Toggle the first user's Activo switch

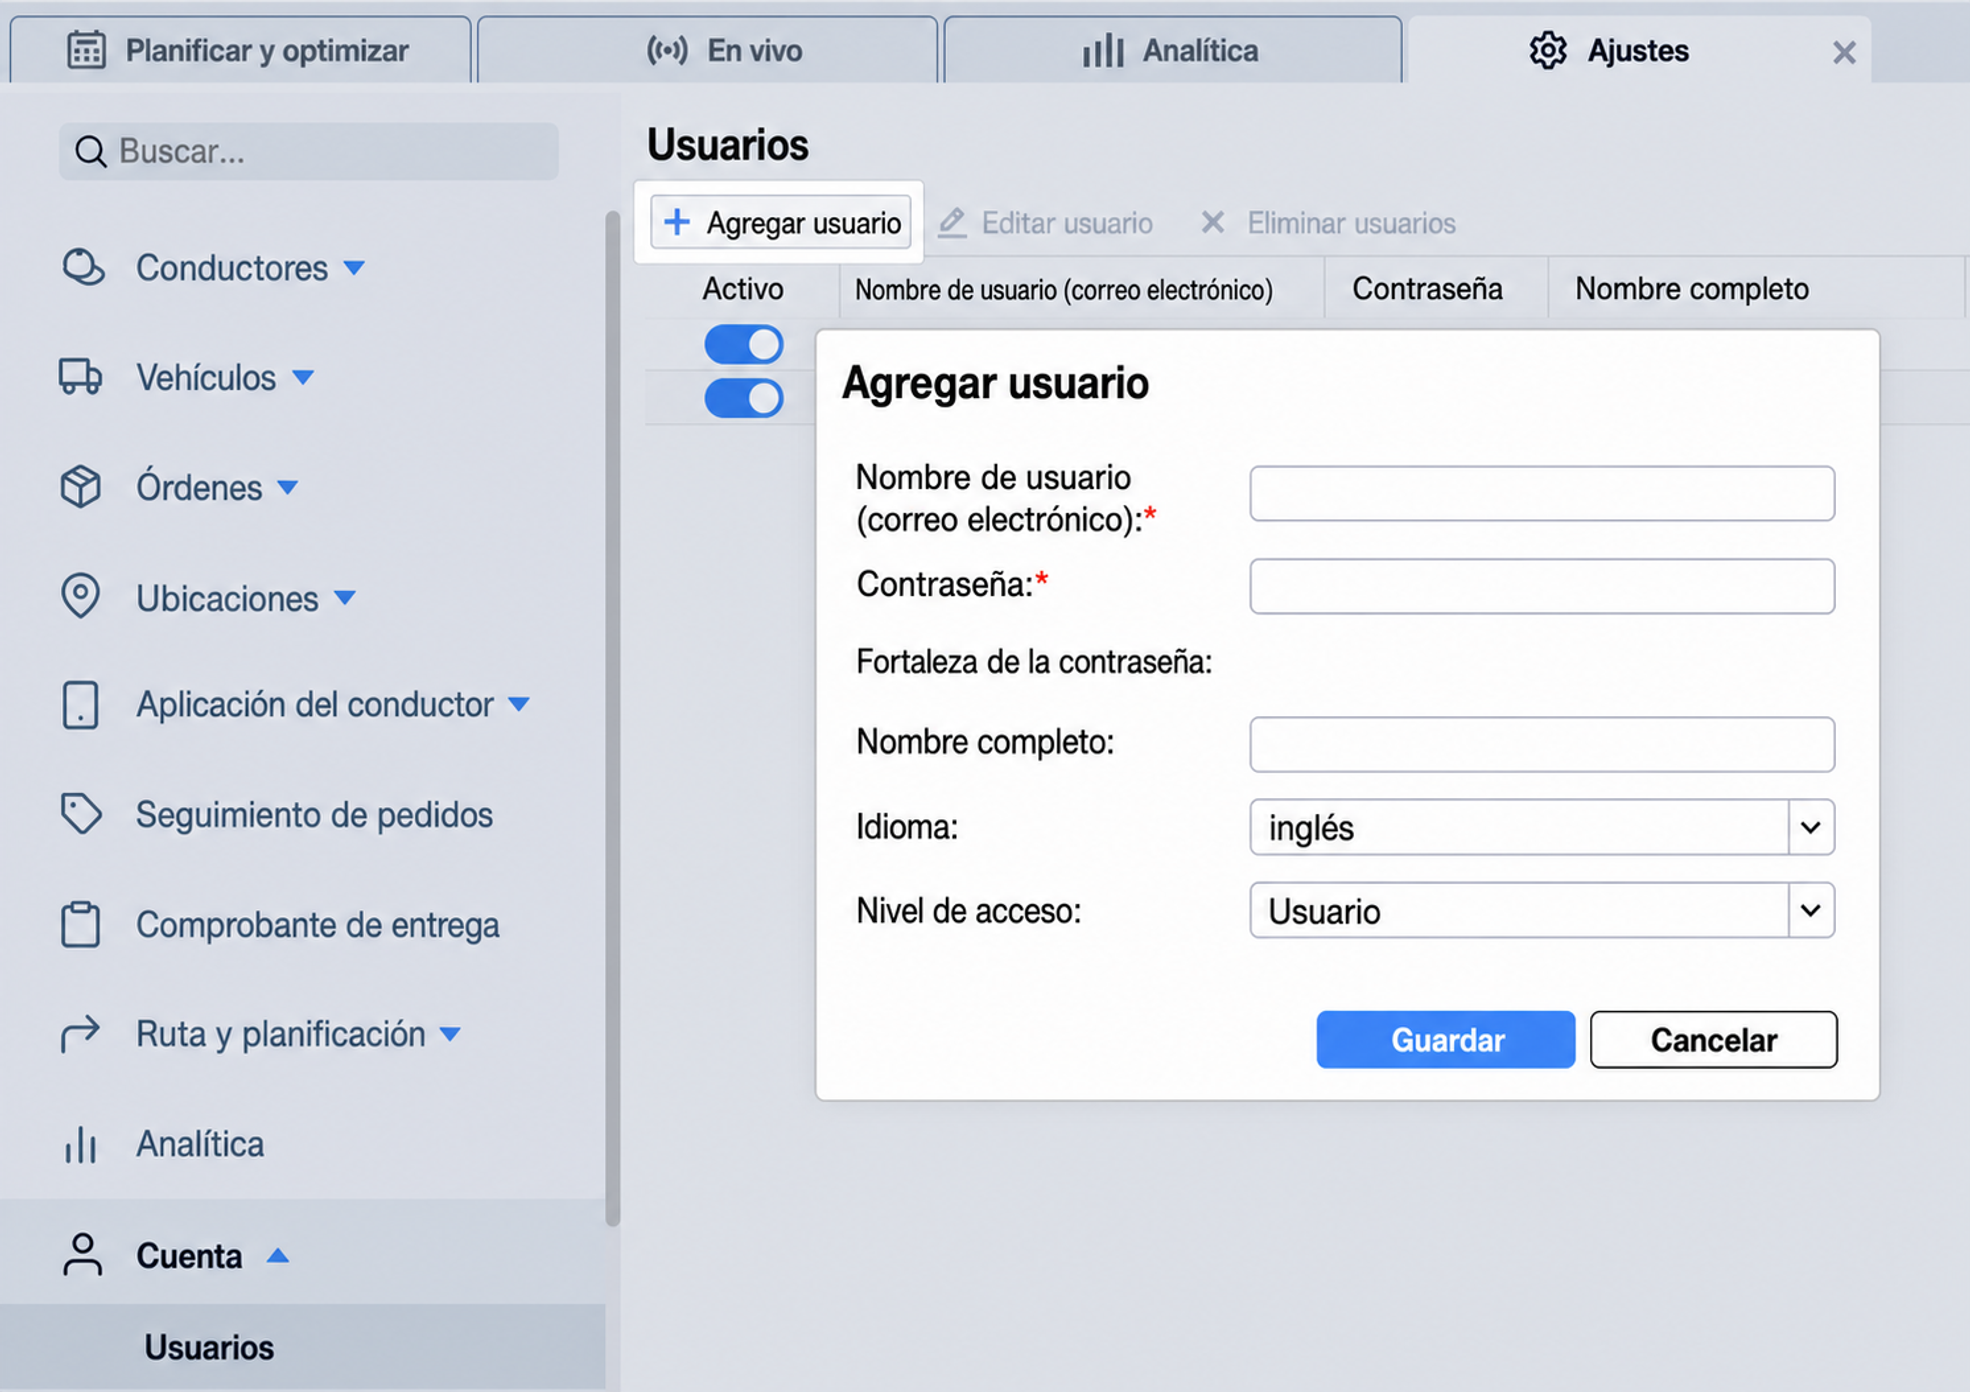coord(743,345)
